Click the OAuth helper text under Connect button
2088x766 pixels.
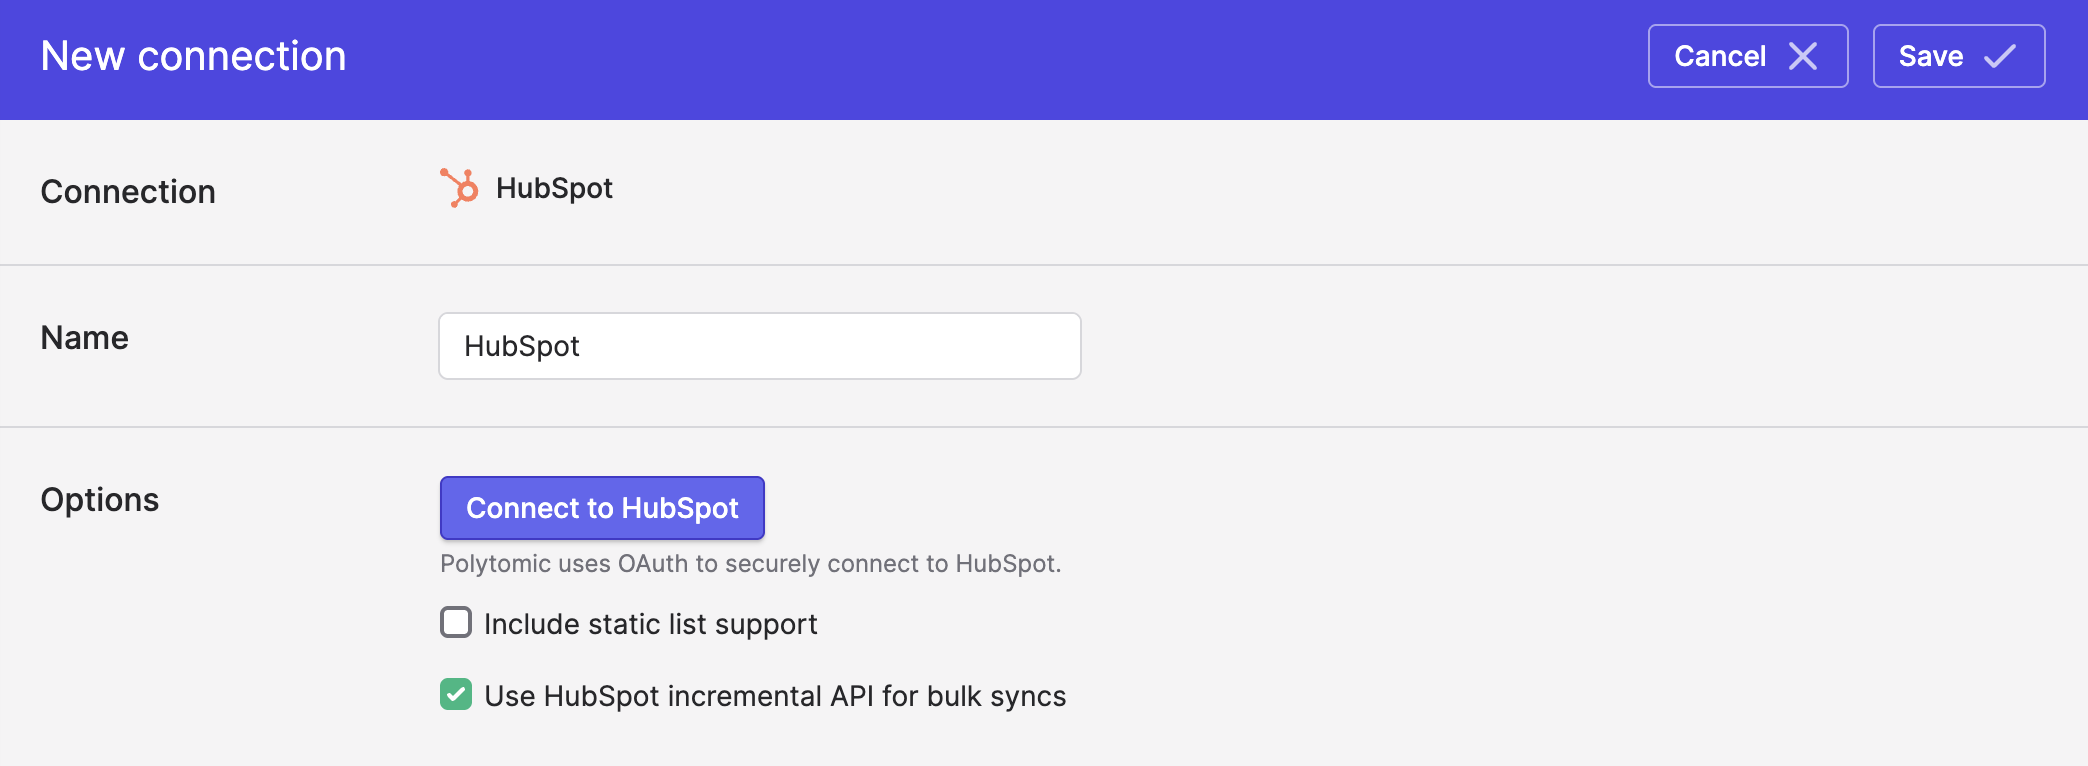coord(750,564)
